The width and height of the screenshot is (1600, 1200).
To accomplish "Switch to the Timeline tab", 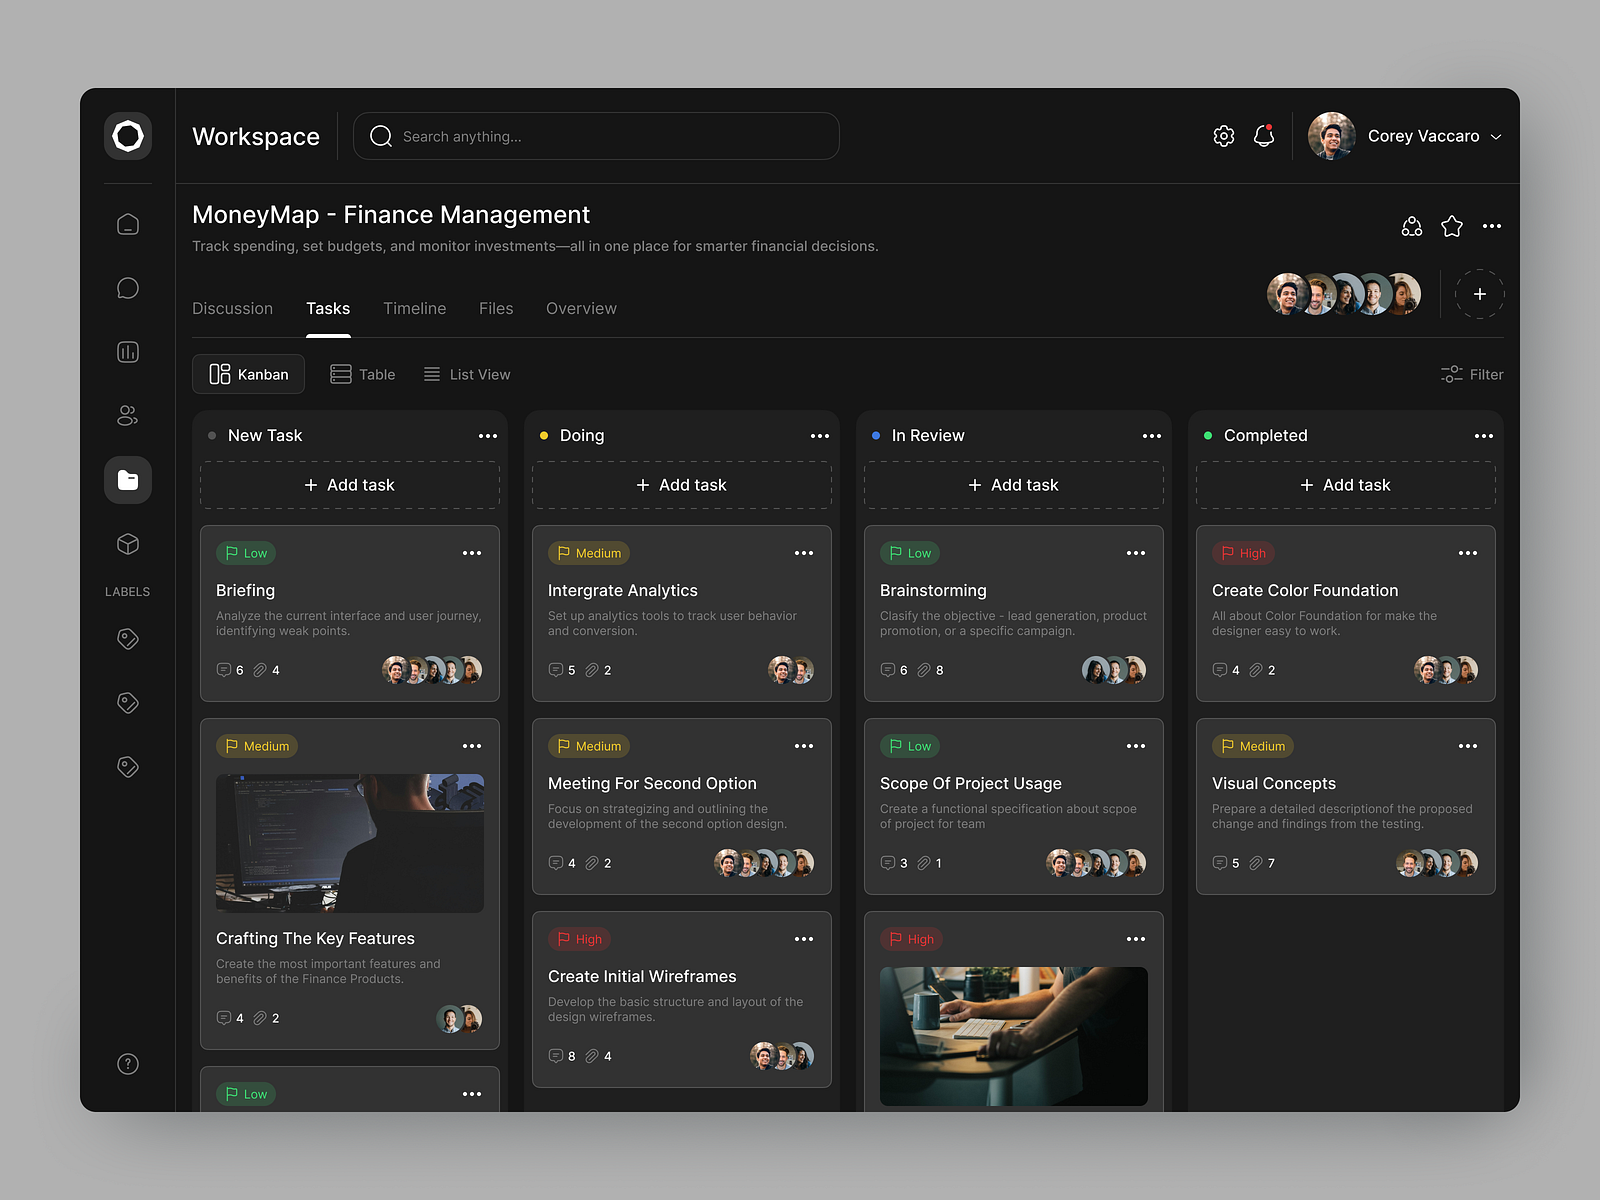I will [414, 308].
